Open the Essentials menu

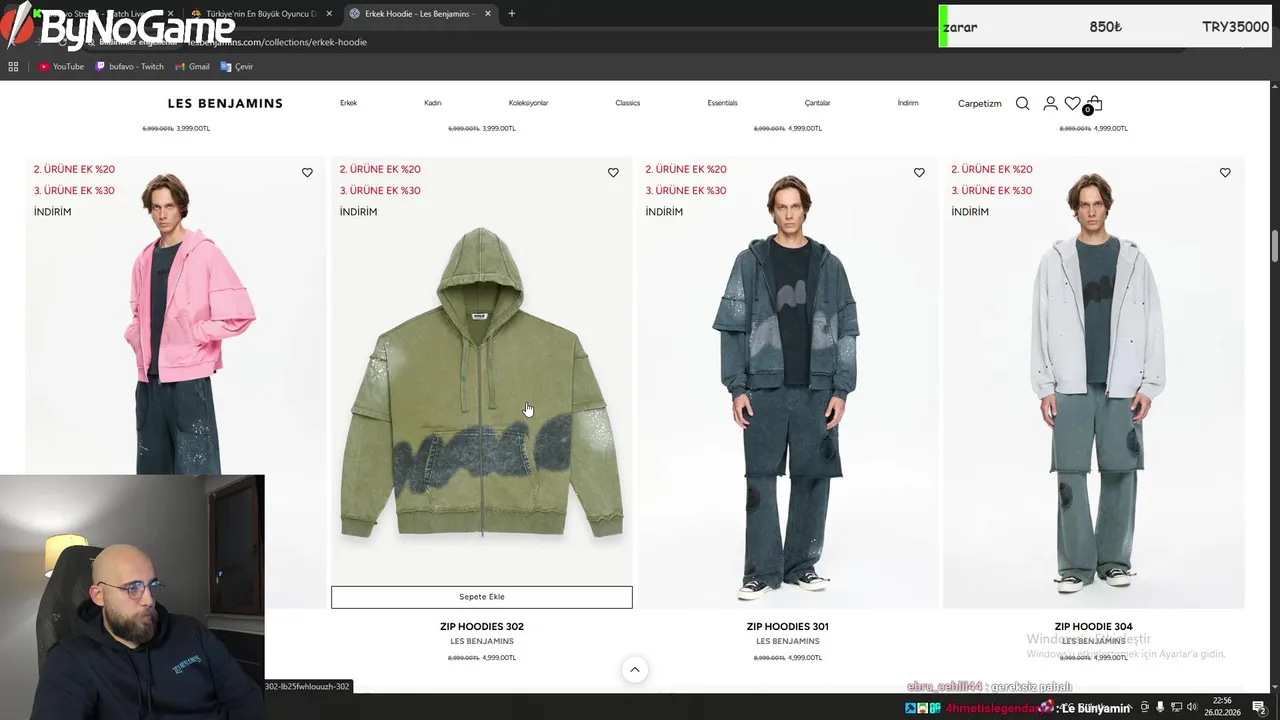(x=722, y=103)
